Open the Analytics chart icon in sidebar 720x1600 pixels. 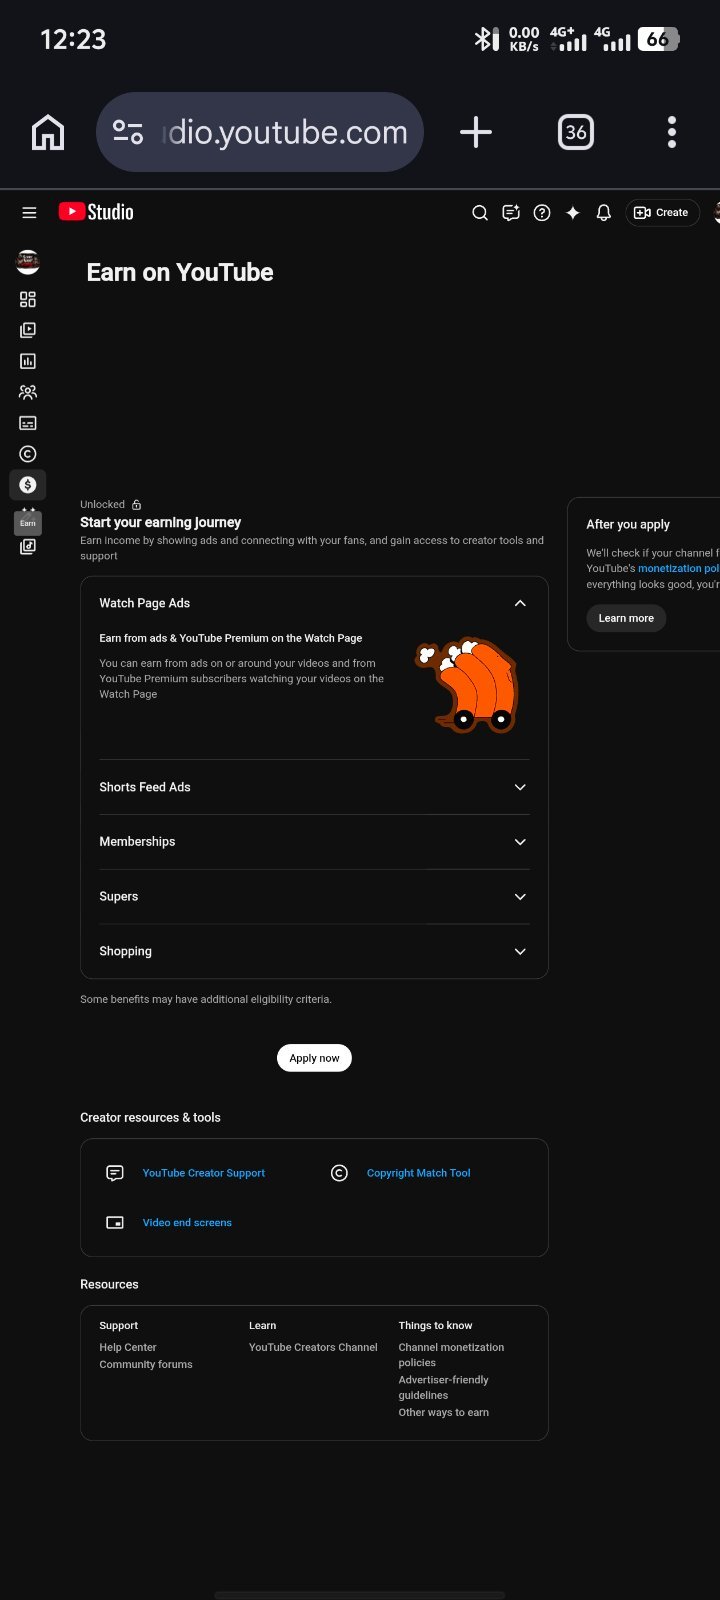28,361
